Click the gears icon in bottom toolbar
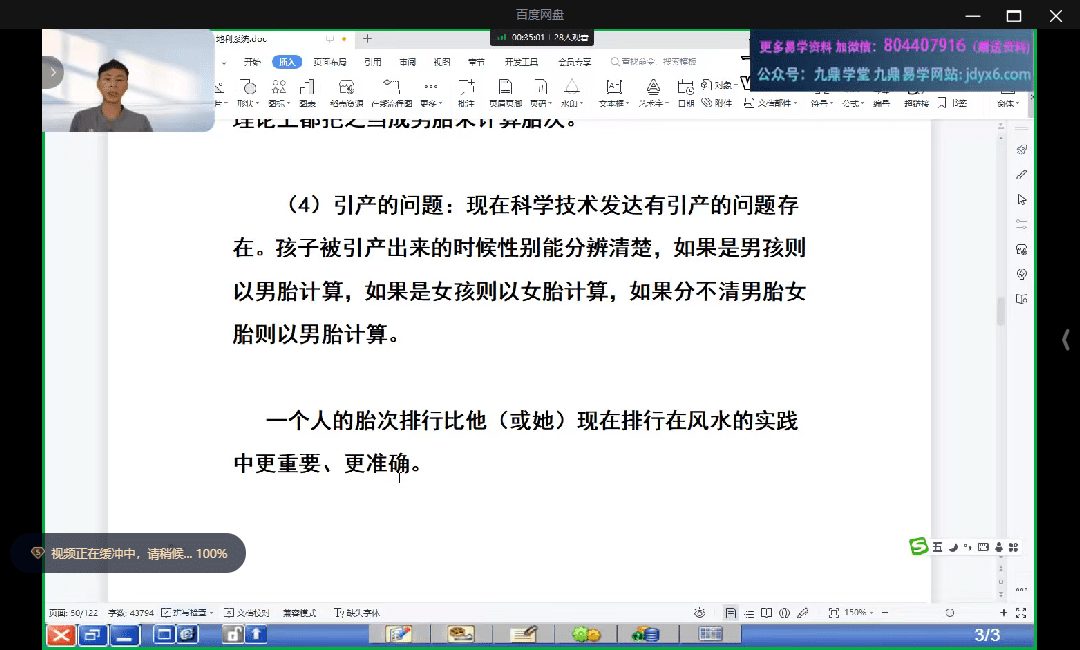The height and width of the screenshot is (650, 1080). [x=586, y=634]
